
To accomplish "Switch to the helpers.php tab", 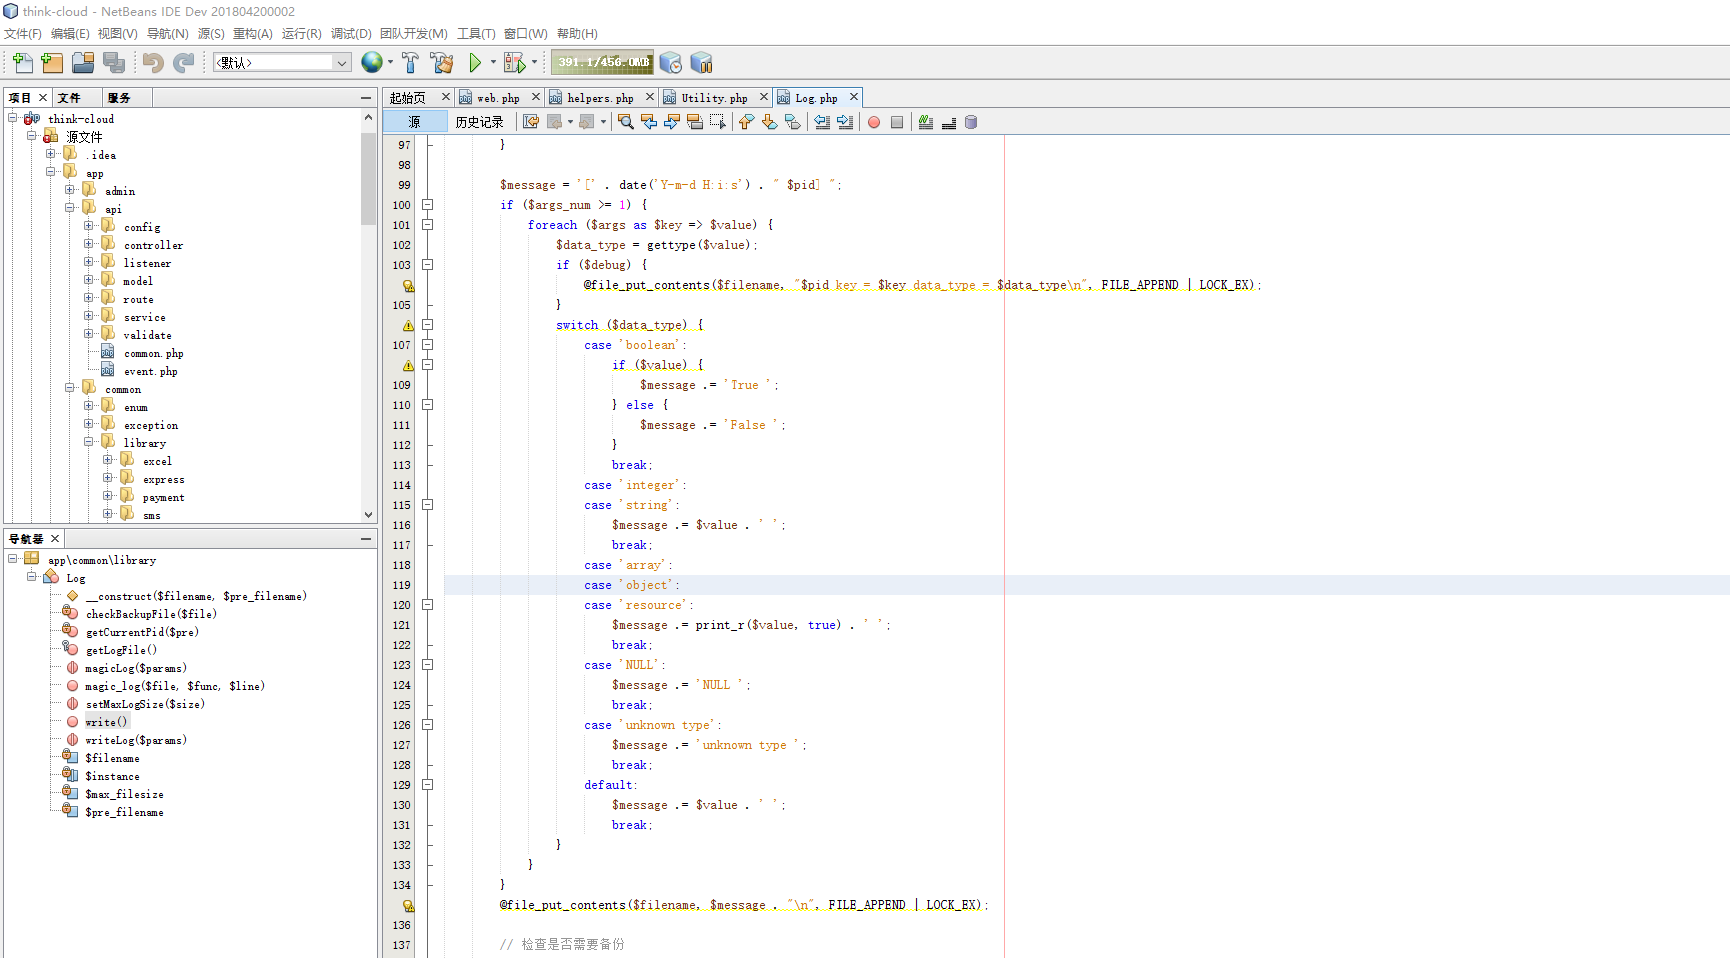I will click(600, 98).
